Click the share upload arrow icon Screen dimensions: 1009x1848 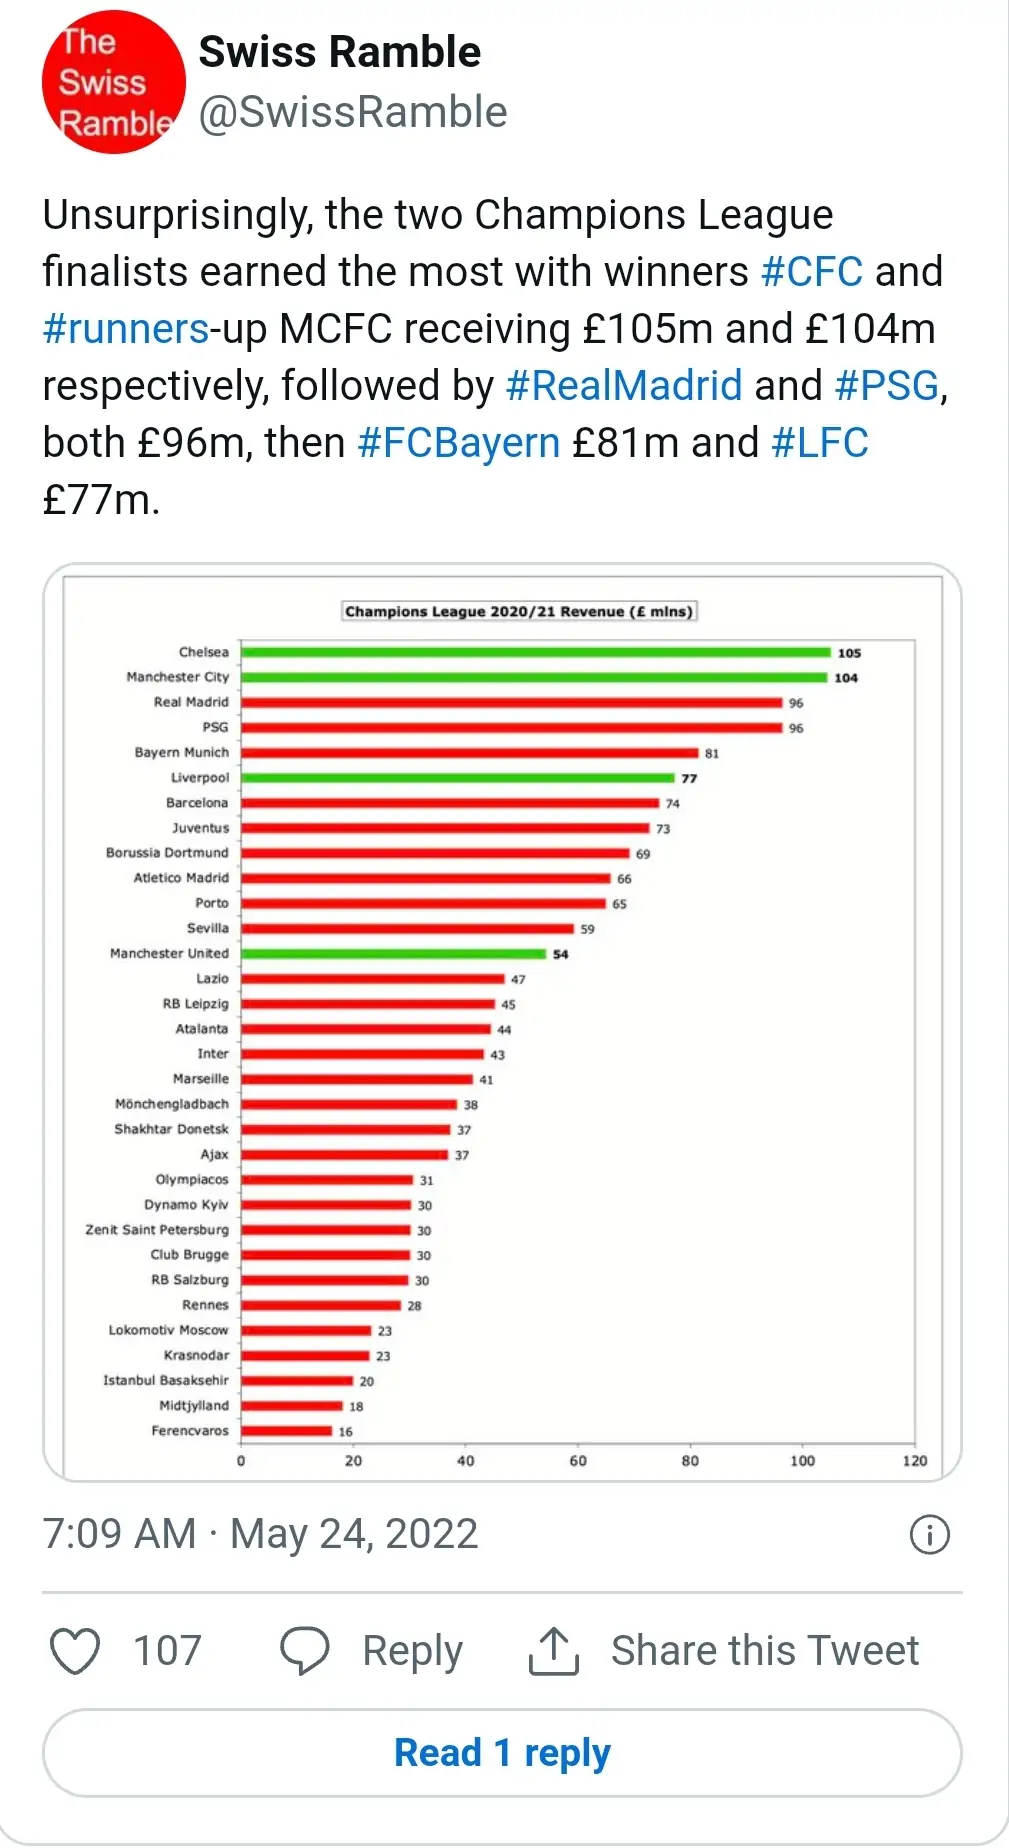(553, 1651)
